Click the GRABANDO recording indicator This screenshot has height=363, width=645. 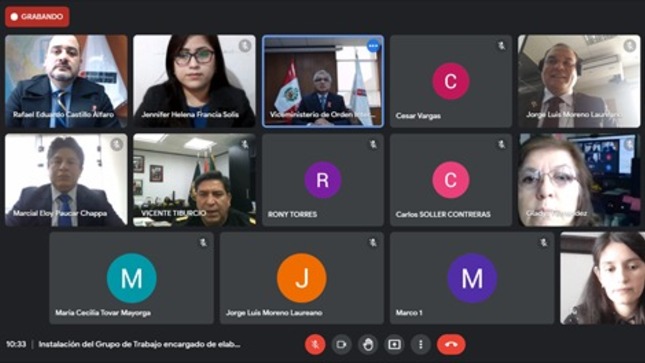click(37, 17)
